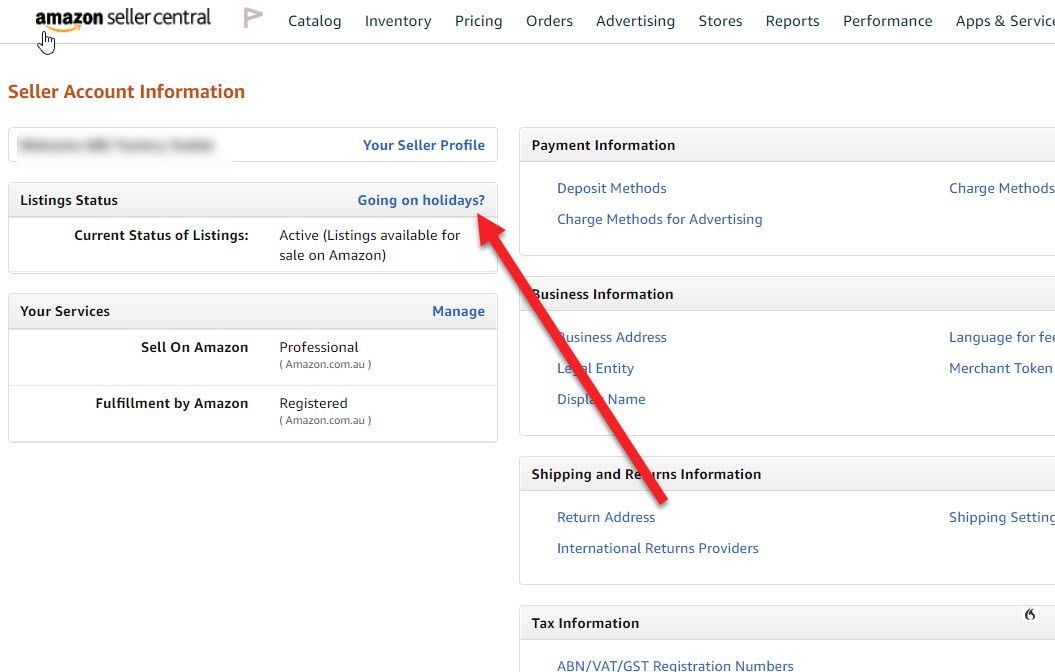Open the Apps & Services menu
Image resolution: width=1055 pixels, height=672 pixels.
point(1005,21)
